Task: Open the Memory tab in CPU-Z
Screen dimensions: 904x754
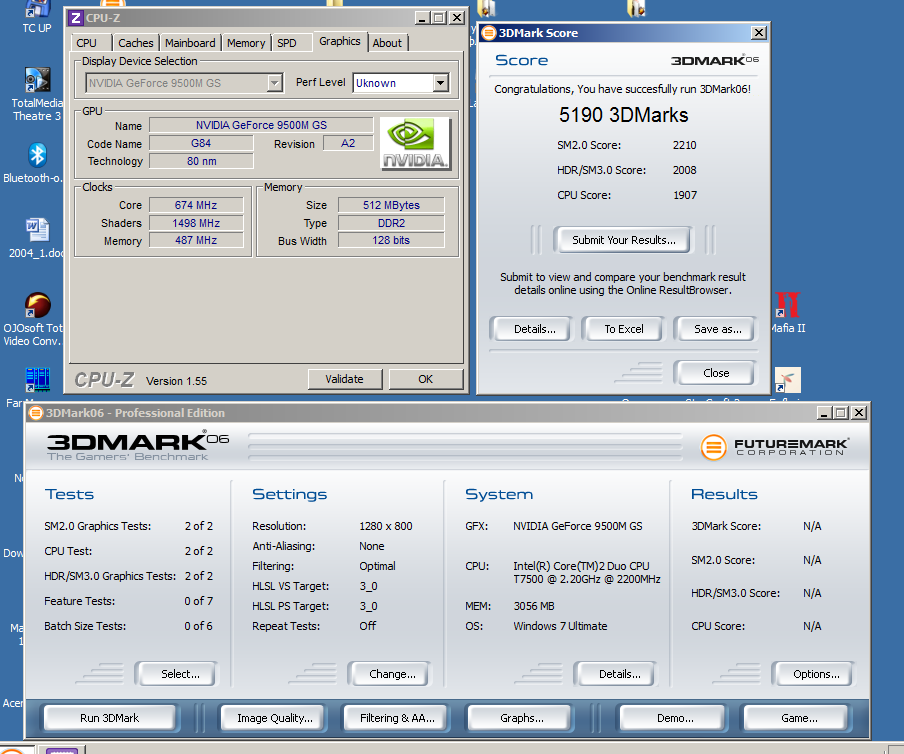Action: [x=246, y=43]
